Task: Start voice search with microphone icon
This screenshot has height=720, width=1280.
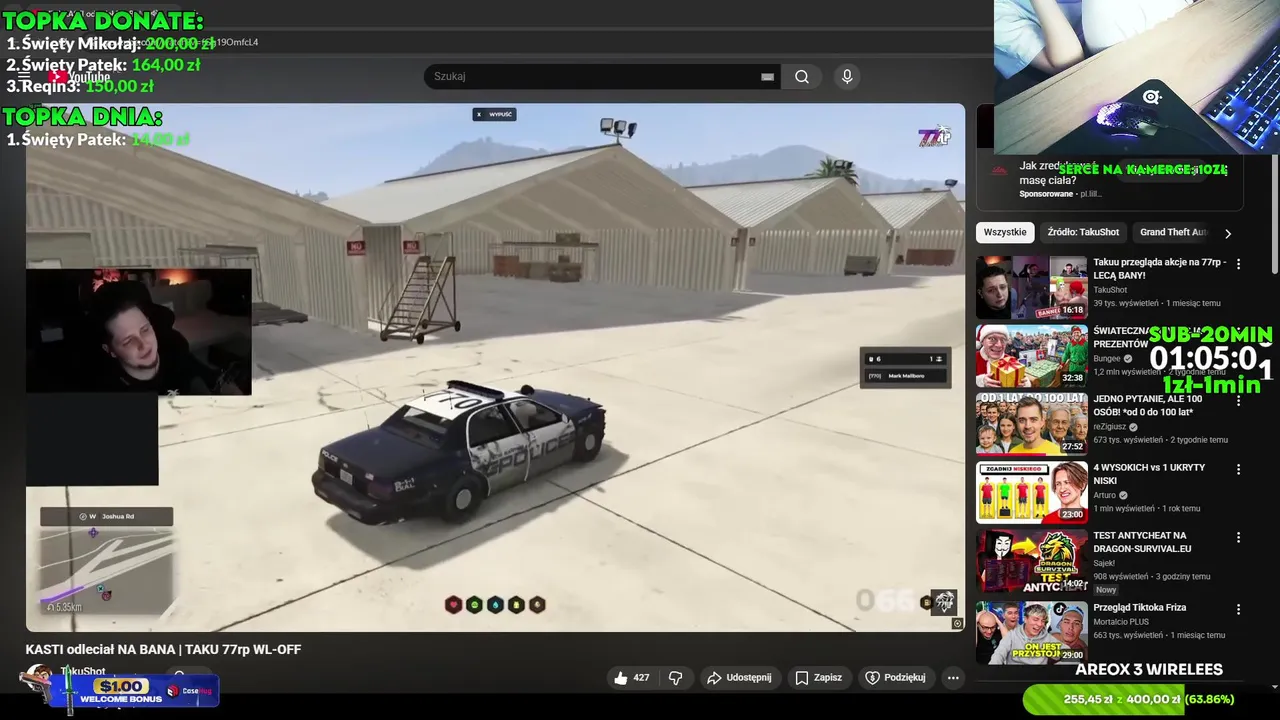Action: pyautogui.click(x=847, y=76)
